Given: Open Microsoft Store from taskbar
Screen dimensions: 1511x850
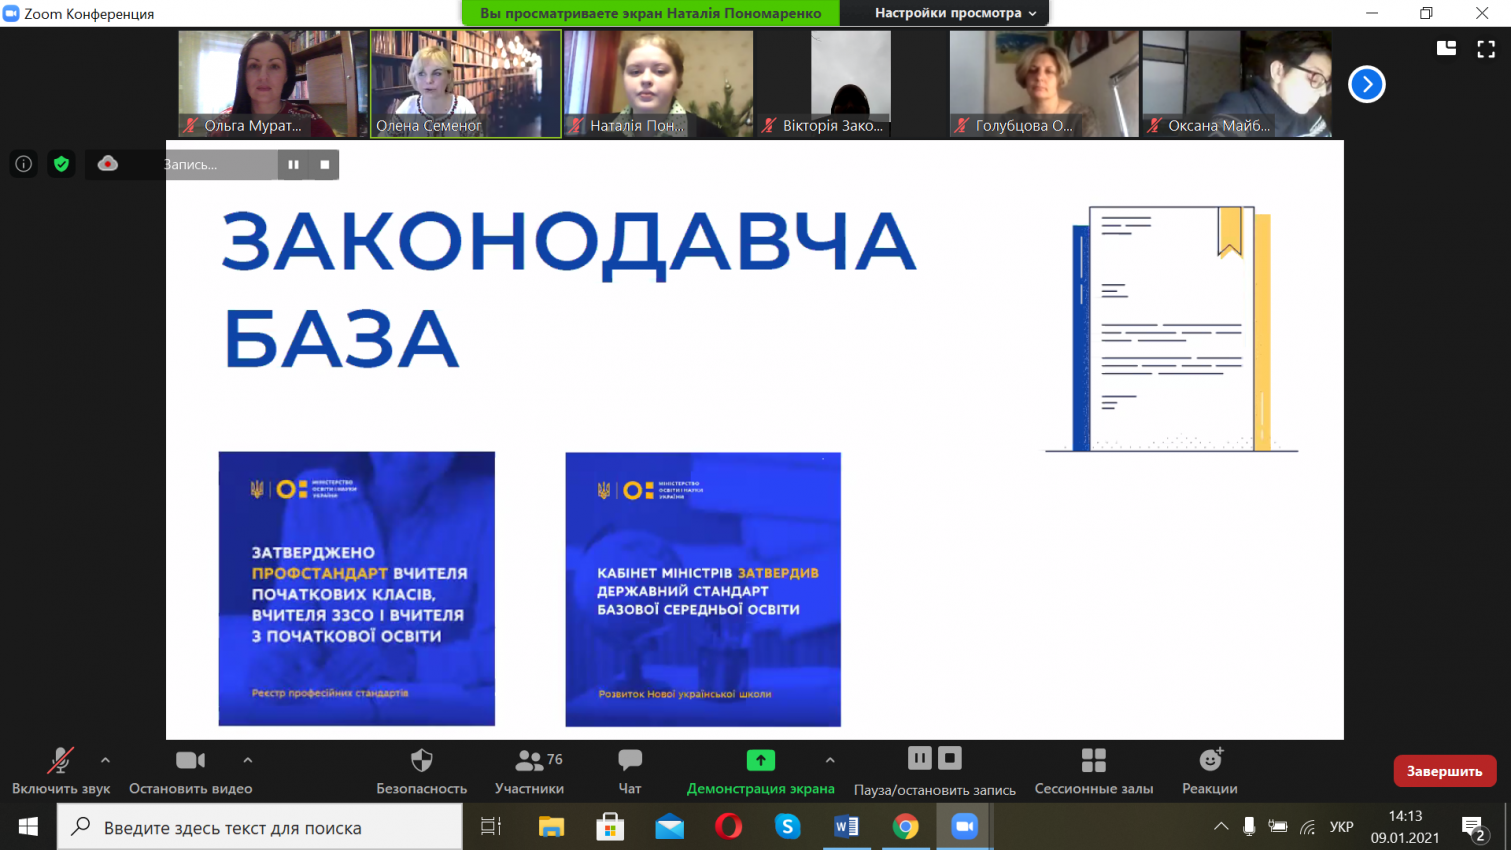Looking at the screenshot, I should 610,827.
